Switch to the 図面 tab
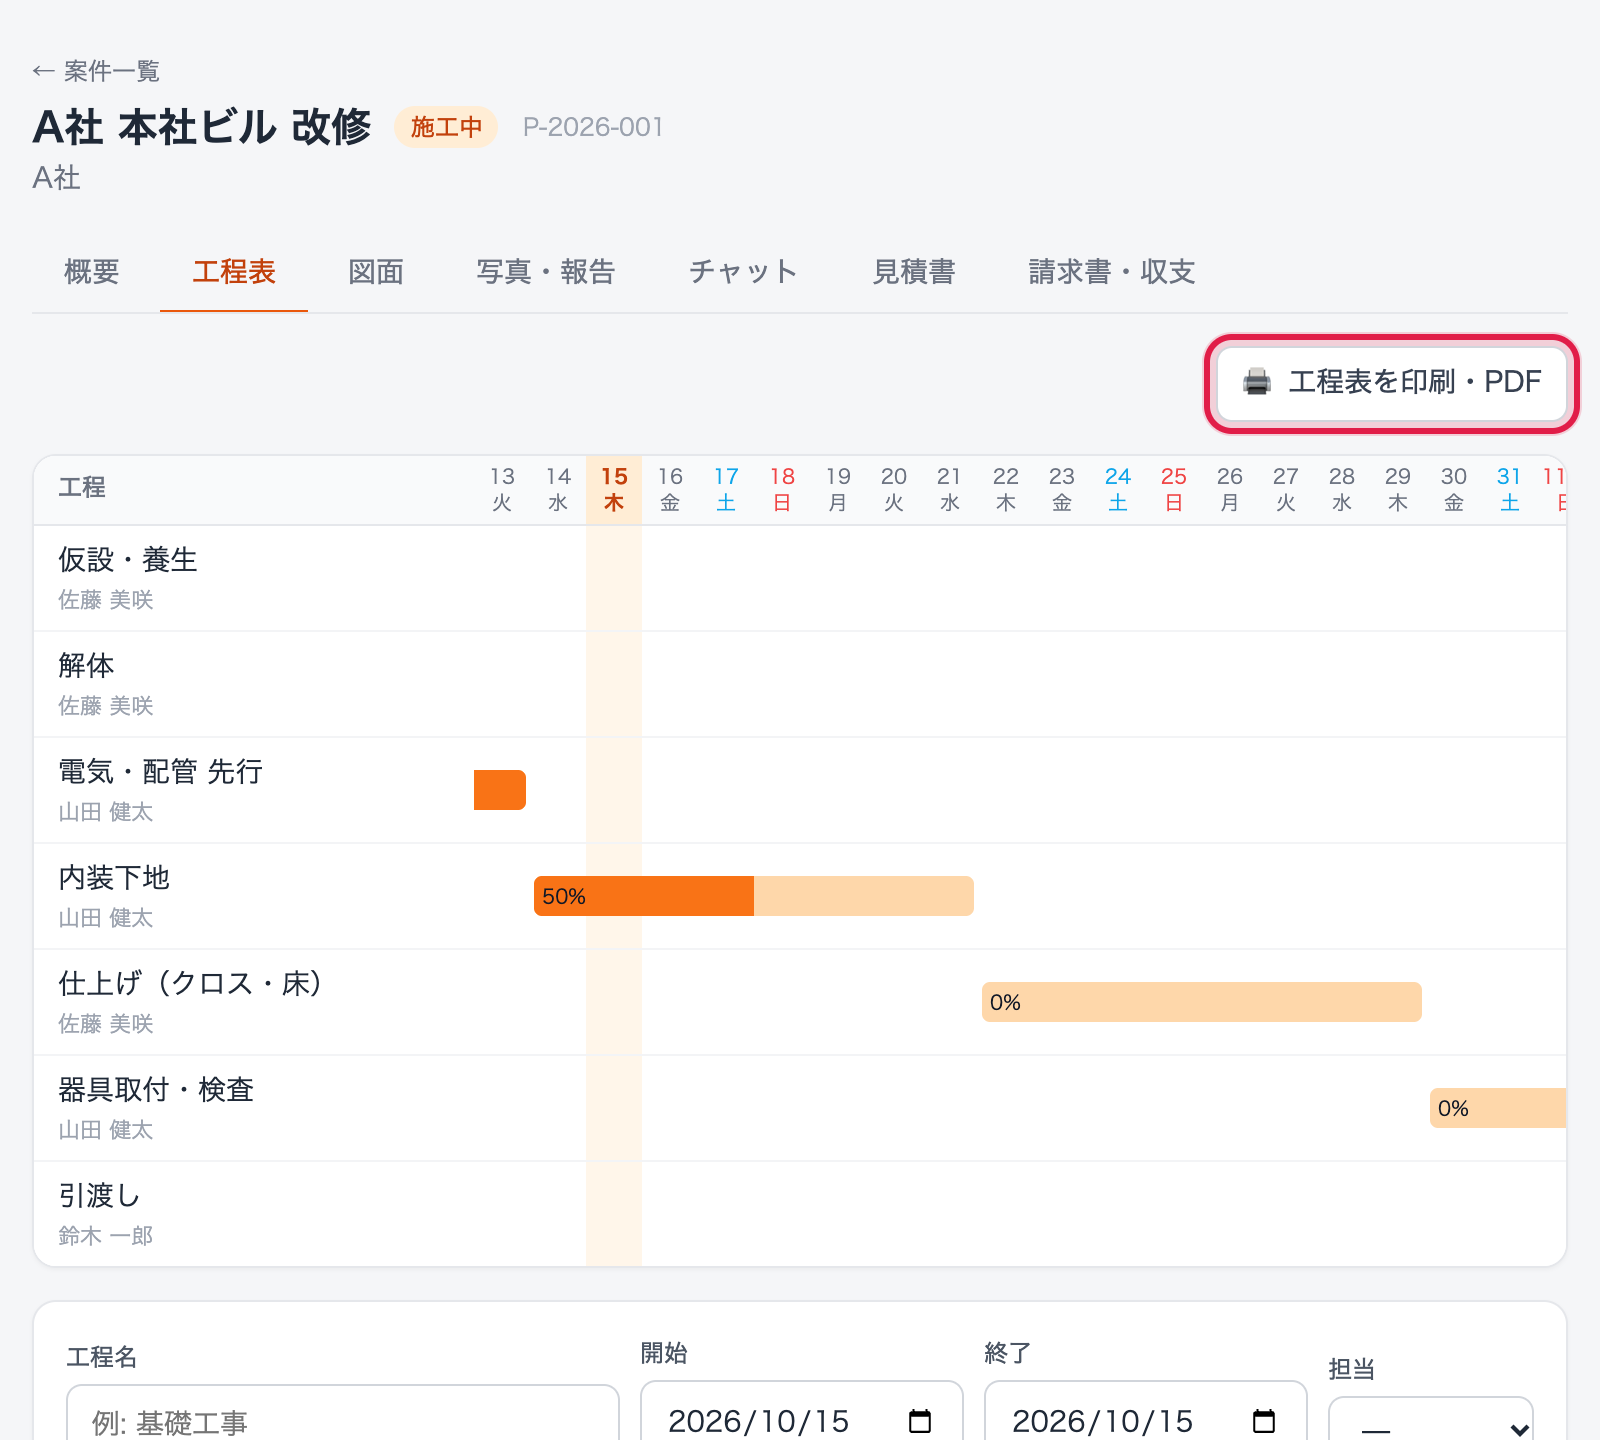1600x1440 pixels. (x=376, y=272)
